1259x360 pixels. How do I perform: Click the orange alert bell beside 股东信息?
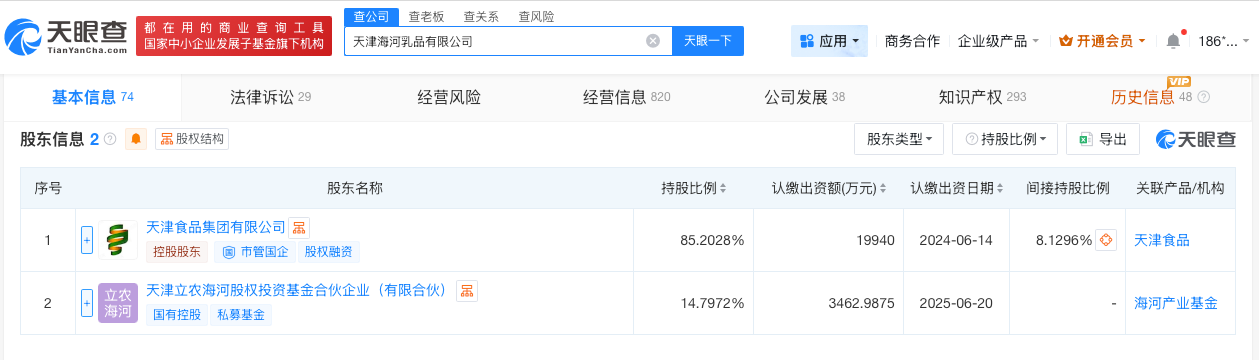coord(136,139)
